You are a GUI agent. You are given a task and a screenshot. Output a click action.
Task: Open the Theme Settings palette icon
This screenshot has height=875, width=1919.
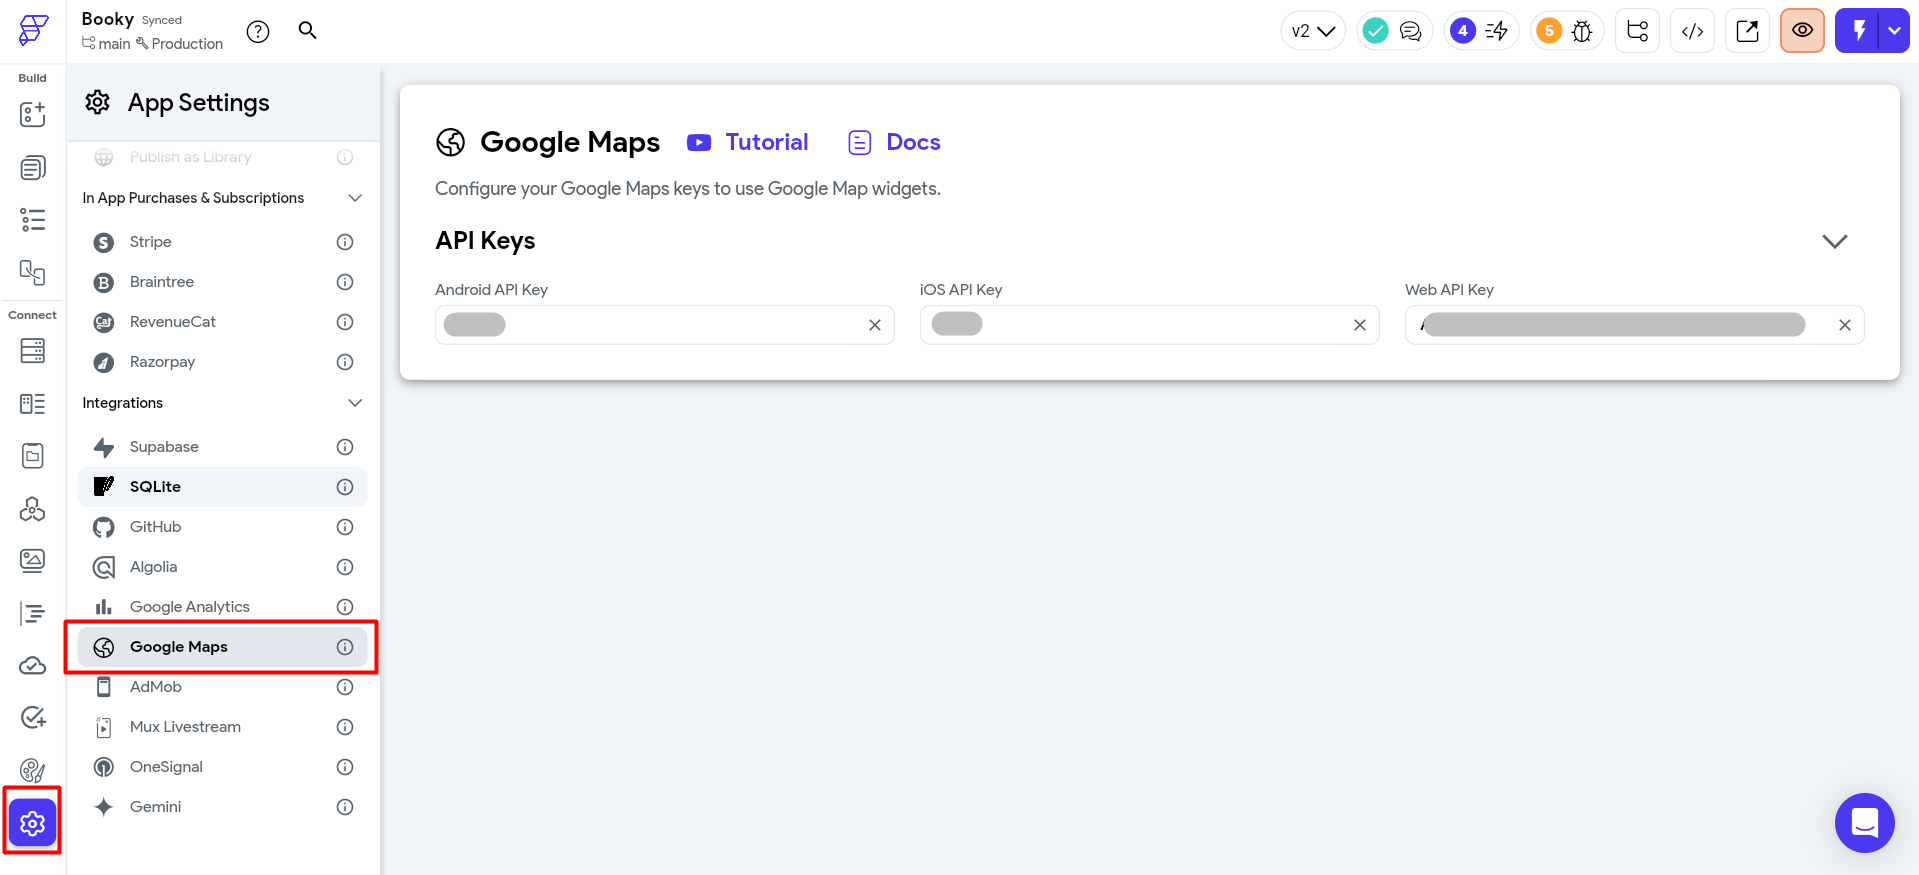coord(33,771)
